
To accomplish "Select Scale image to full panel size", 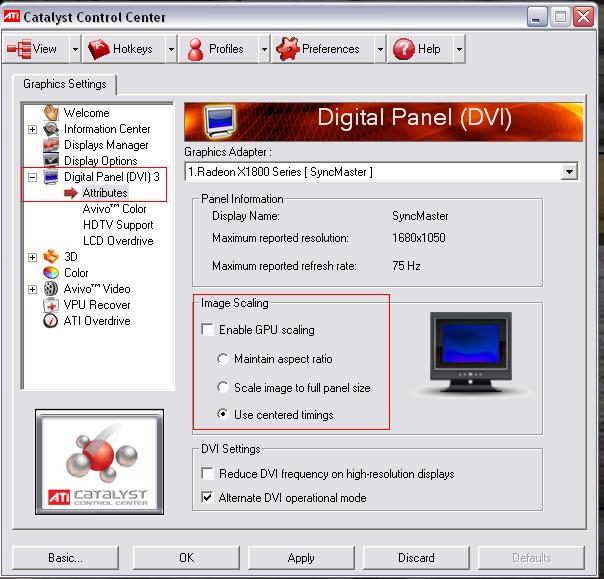I will tap(223, 387).
